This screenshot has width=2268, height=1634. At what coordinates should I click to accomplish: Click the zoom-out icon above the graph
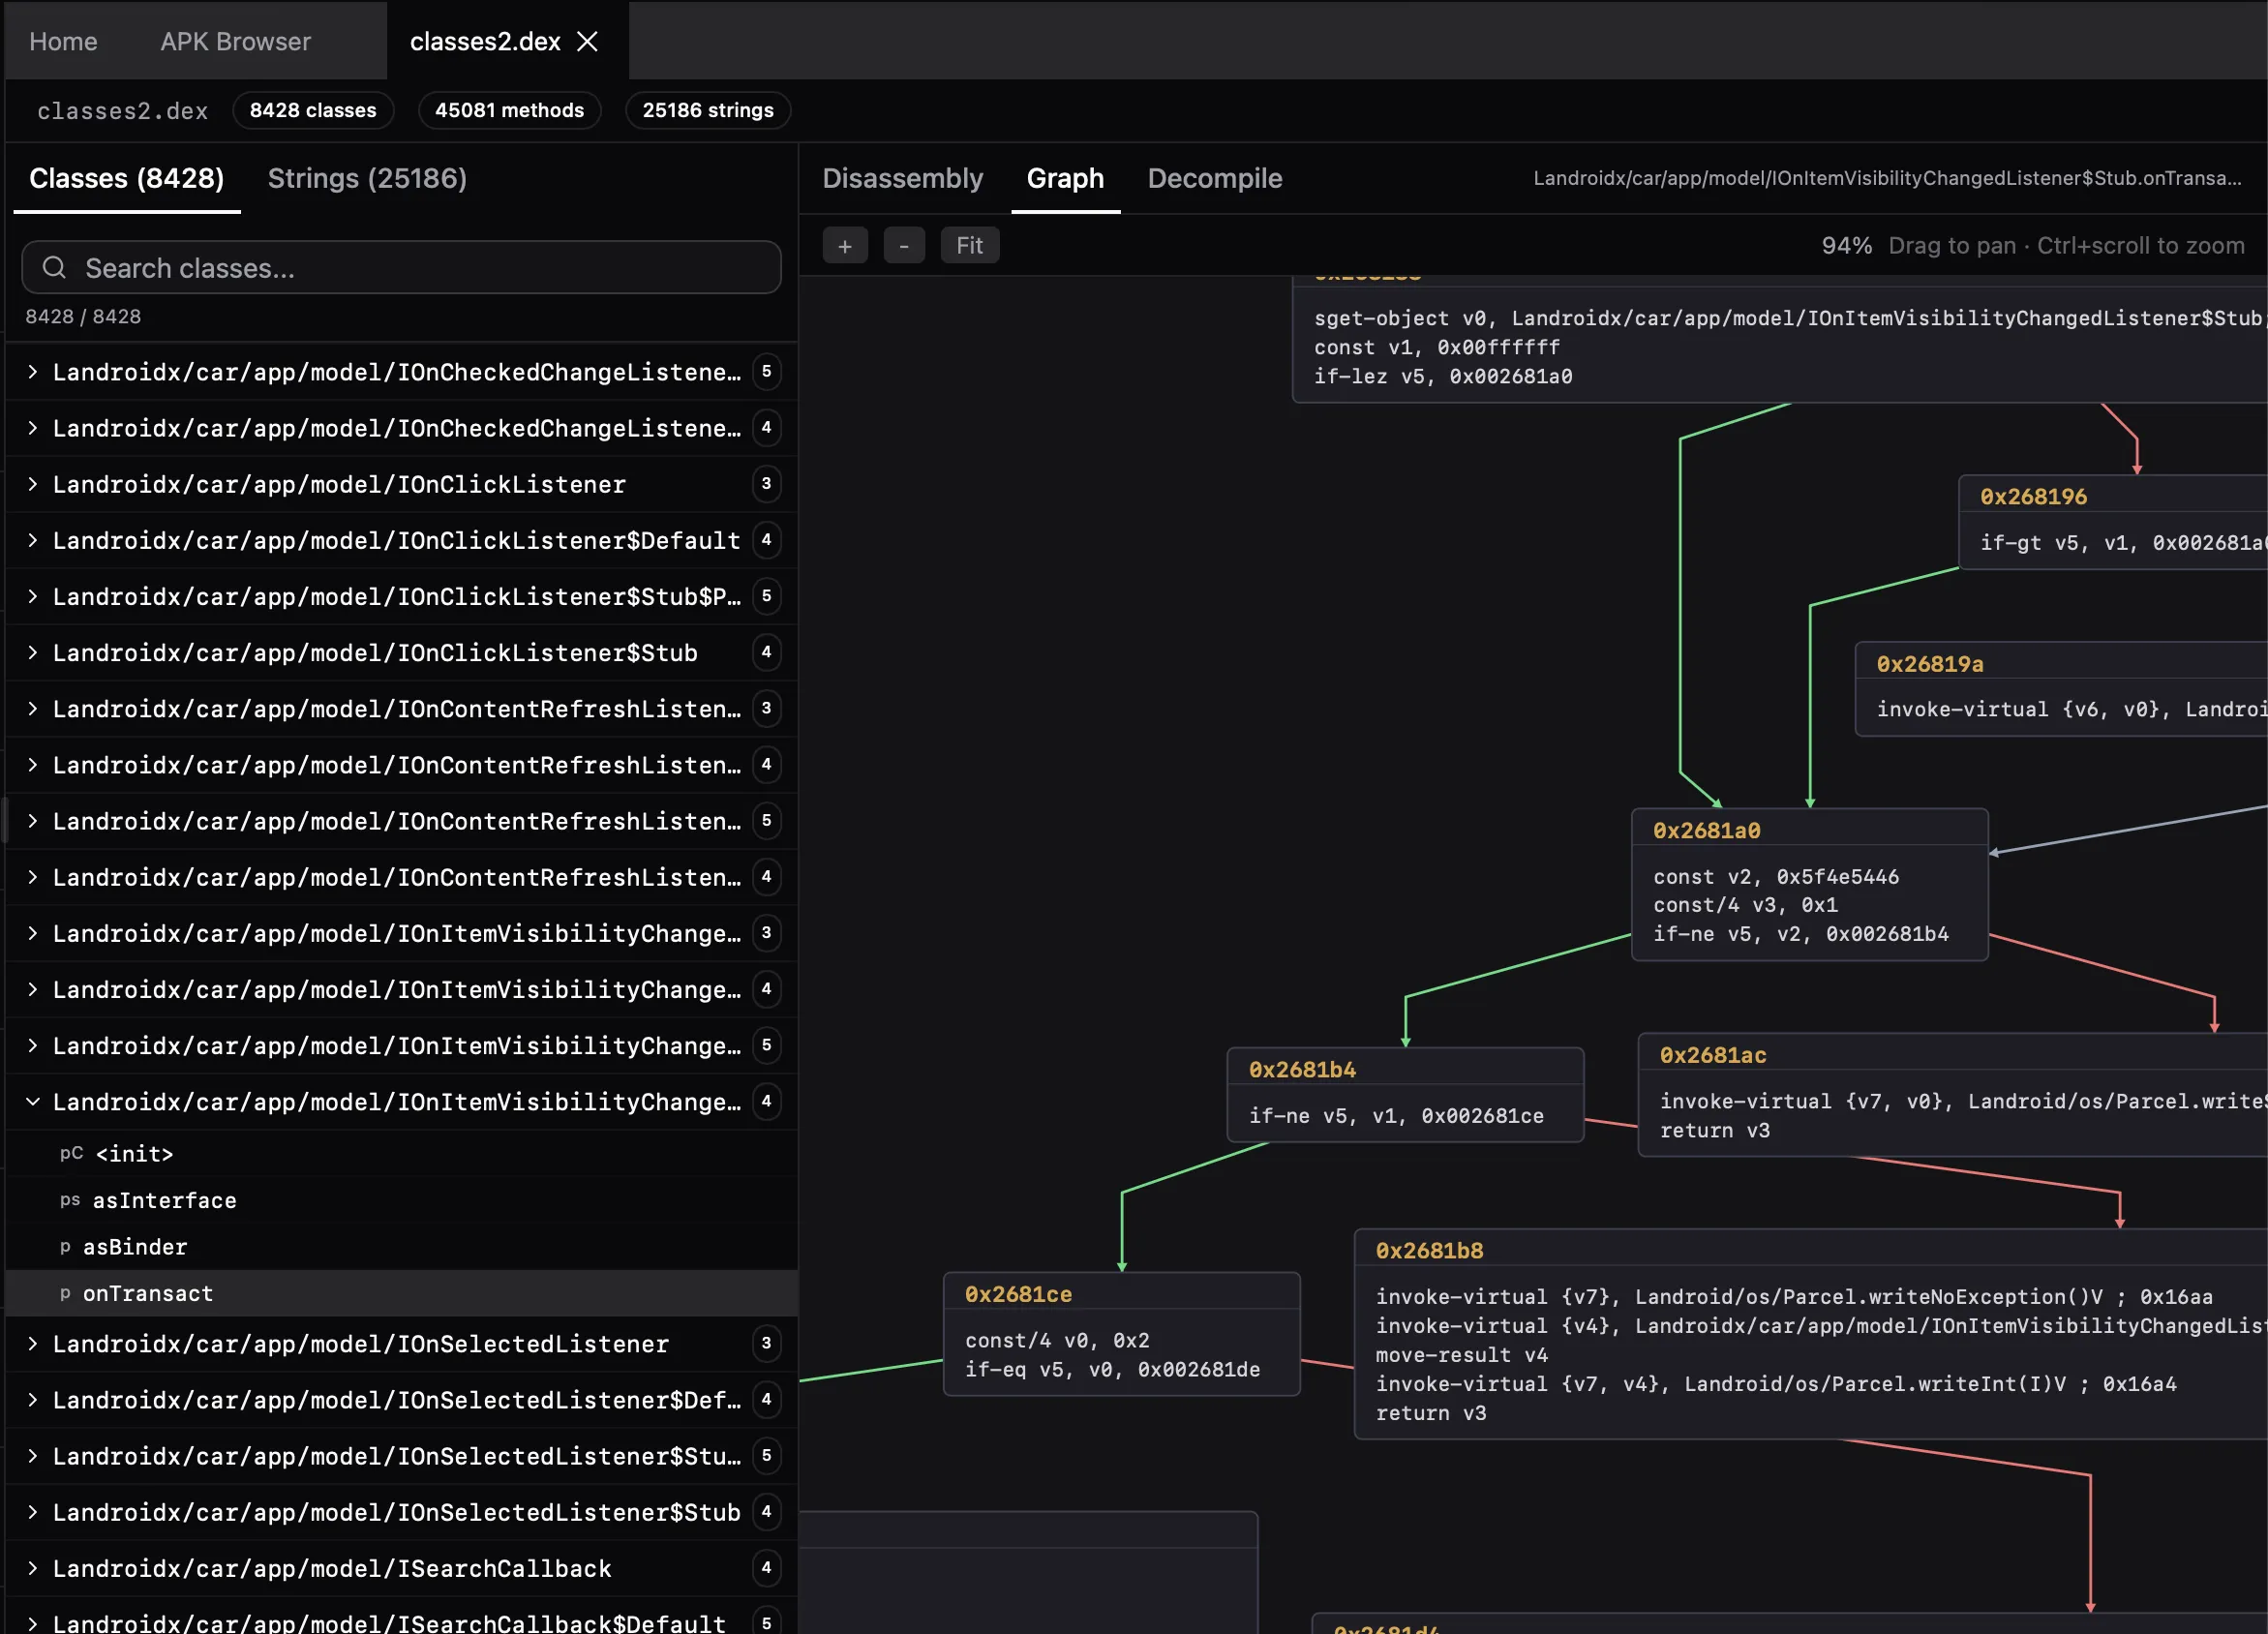(x=904, y=245)
